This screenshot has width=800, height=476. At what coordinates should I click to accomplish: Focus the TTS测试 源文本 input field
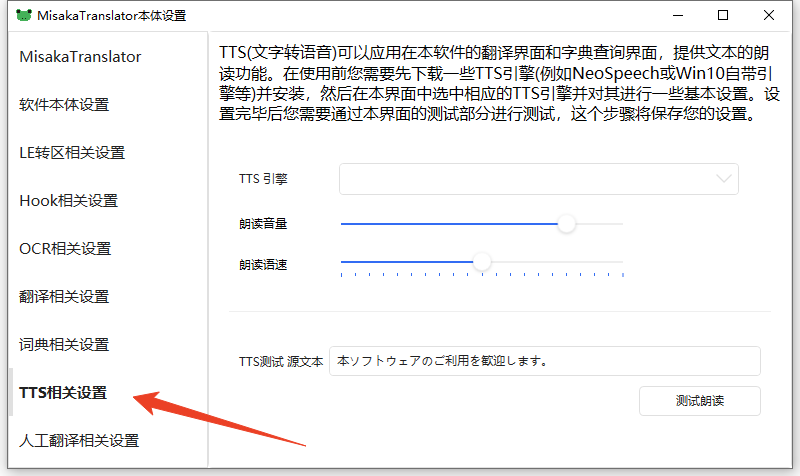[545, 361]
